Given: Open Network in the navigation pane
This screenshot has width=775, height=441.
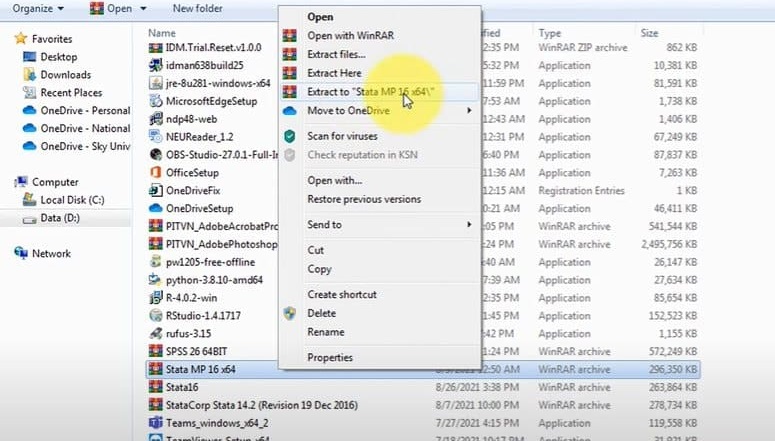Looking at the screenshot, I should (x=51, y=254).
